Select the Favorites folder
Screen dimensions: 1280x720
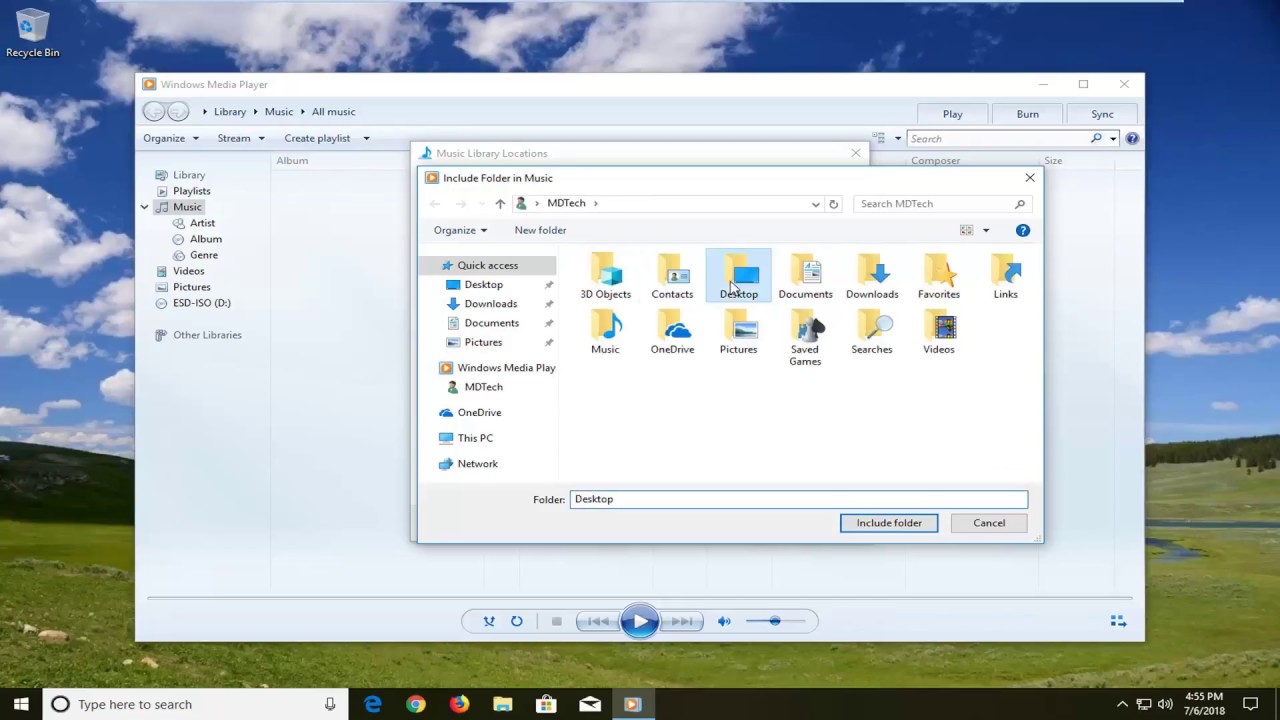pyautogui.click(x=938, y=276)
